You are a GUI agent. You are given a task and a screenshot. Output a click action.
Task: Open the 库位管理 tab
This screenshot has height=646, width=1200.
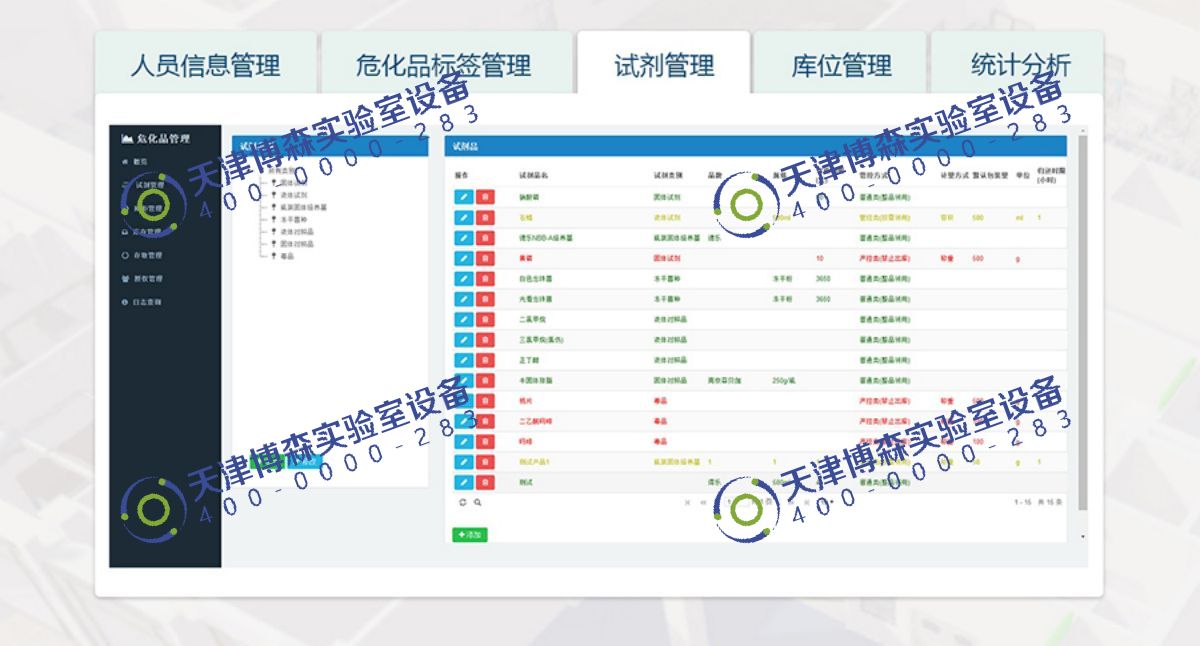click(x=840, y=66)
